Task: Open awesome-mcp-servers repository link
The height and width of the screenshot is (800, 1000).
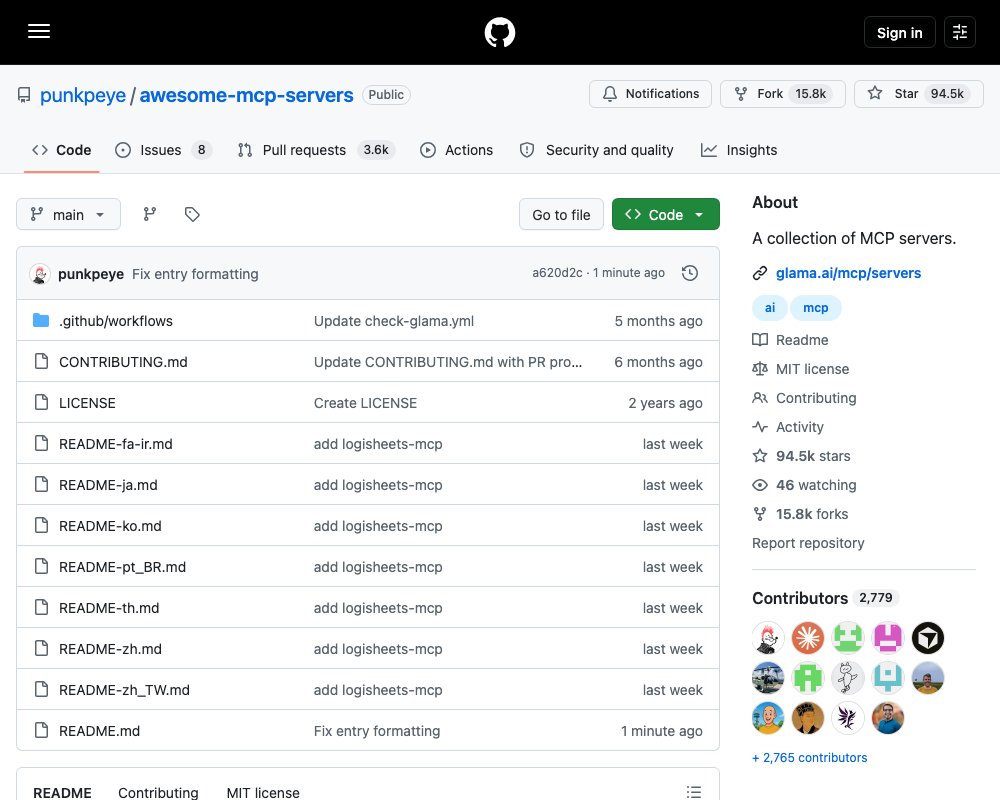Action: pyautogui.click(x=246, y=95)
